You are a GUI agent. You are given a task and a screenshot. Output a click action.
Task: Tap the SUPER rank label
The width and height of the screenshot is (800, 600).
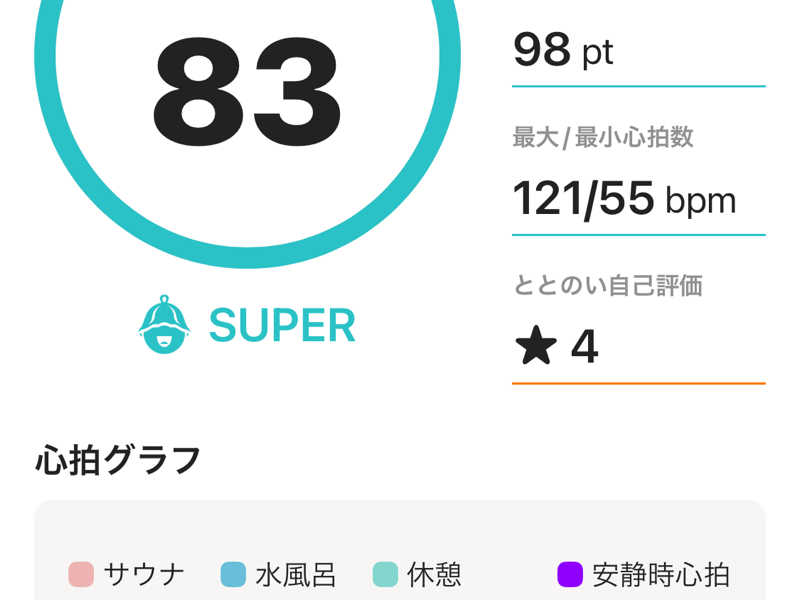[282, 325]
